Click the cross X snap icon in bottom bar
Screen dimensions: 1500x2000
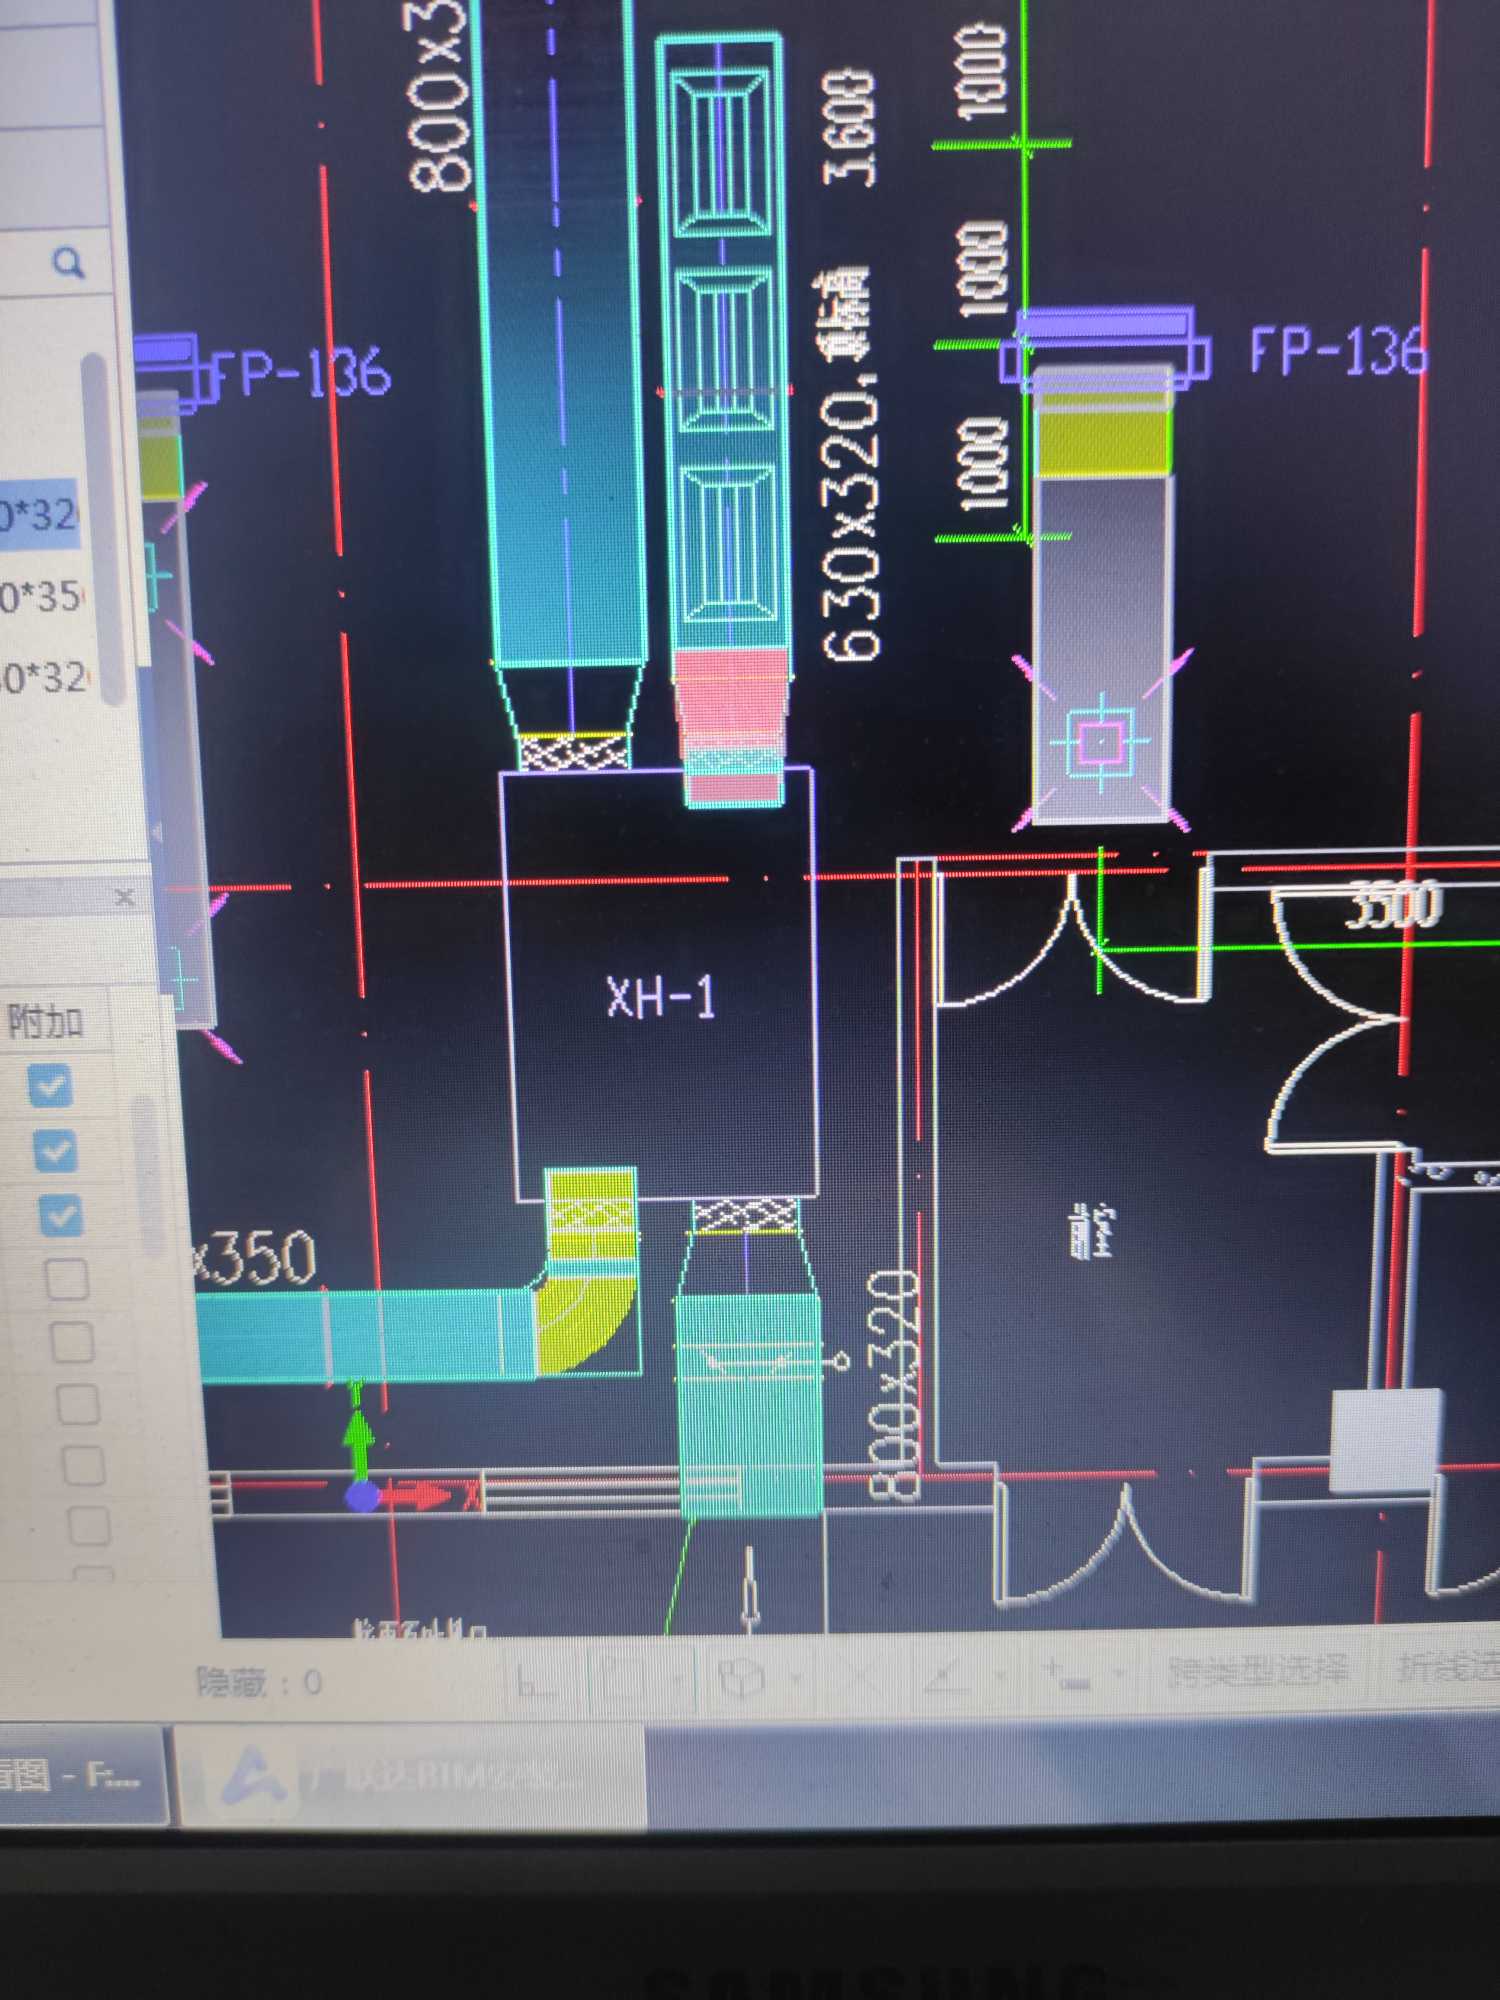pos(860,1676)
